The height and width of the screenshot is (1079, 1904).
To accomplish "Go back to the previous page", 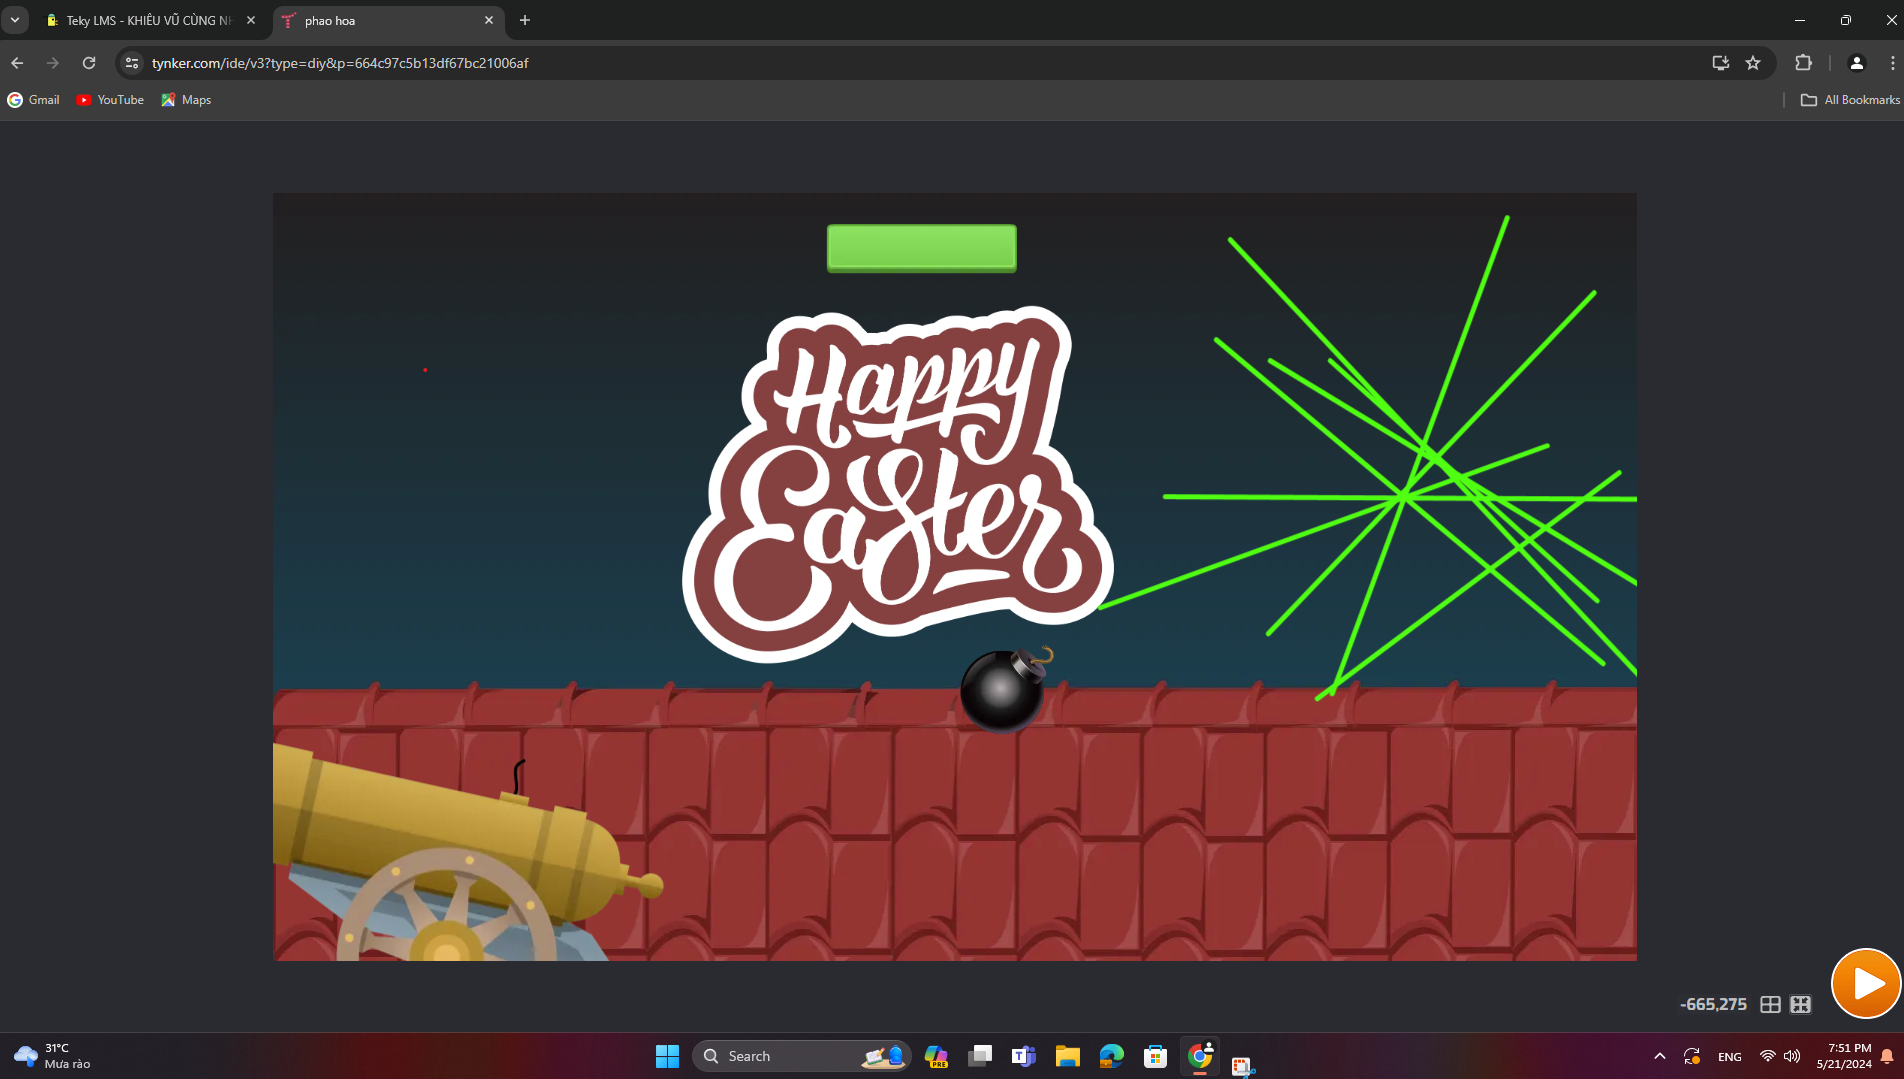I will click(x=17, y=63).
